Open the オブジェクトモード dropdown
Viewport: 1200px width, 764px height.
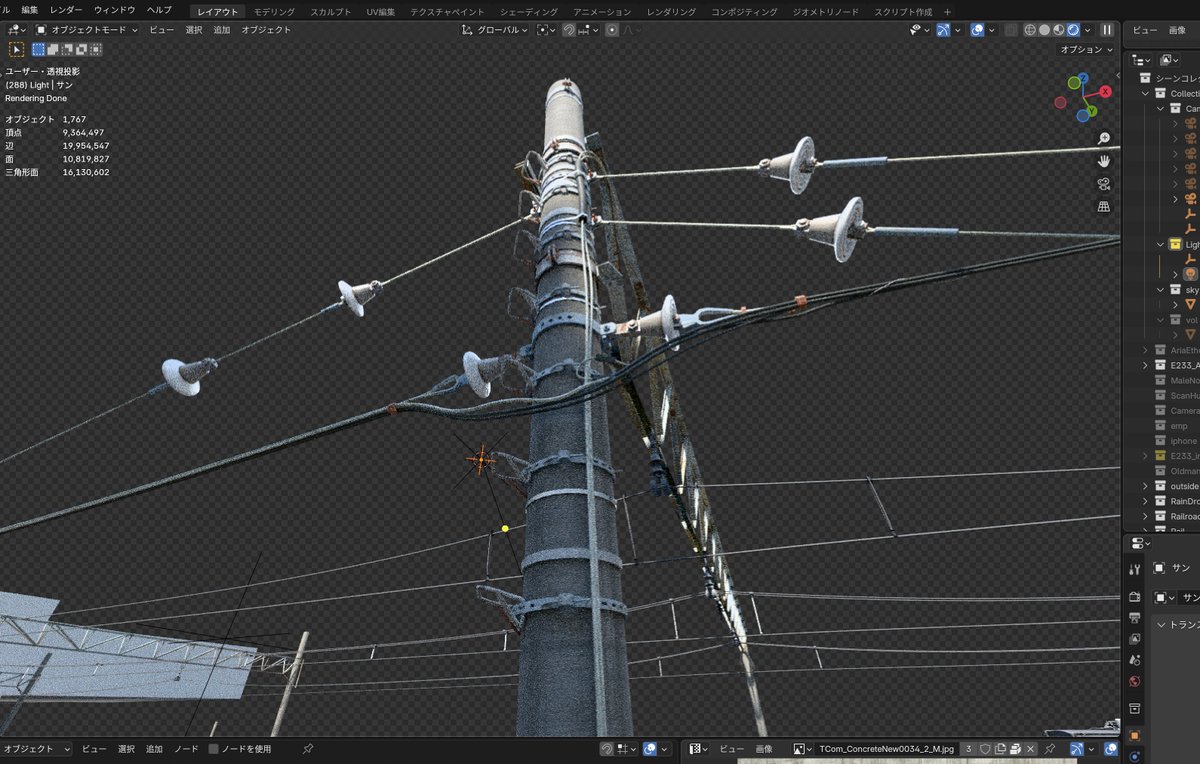87,30
